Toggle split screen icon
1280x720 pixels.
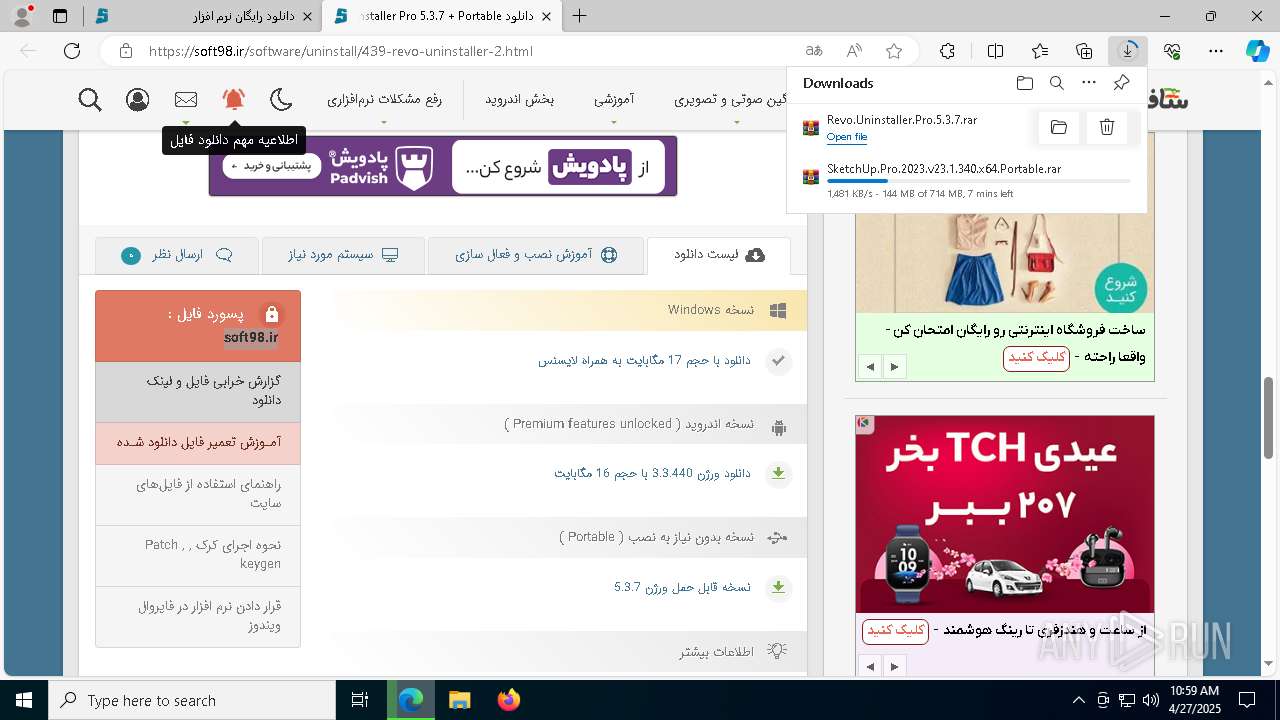click(995, 51)
